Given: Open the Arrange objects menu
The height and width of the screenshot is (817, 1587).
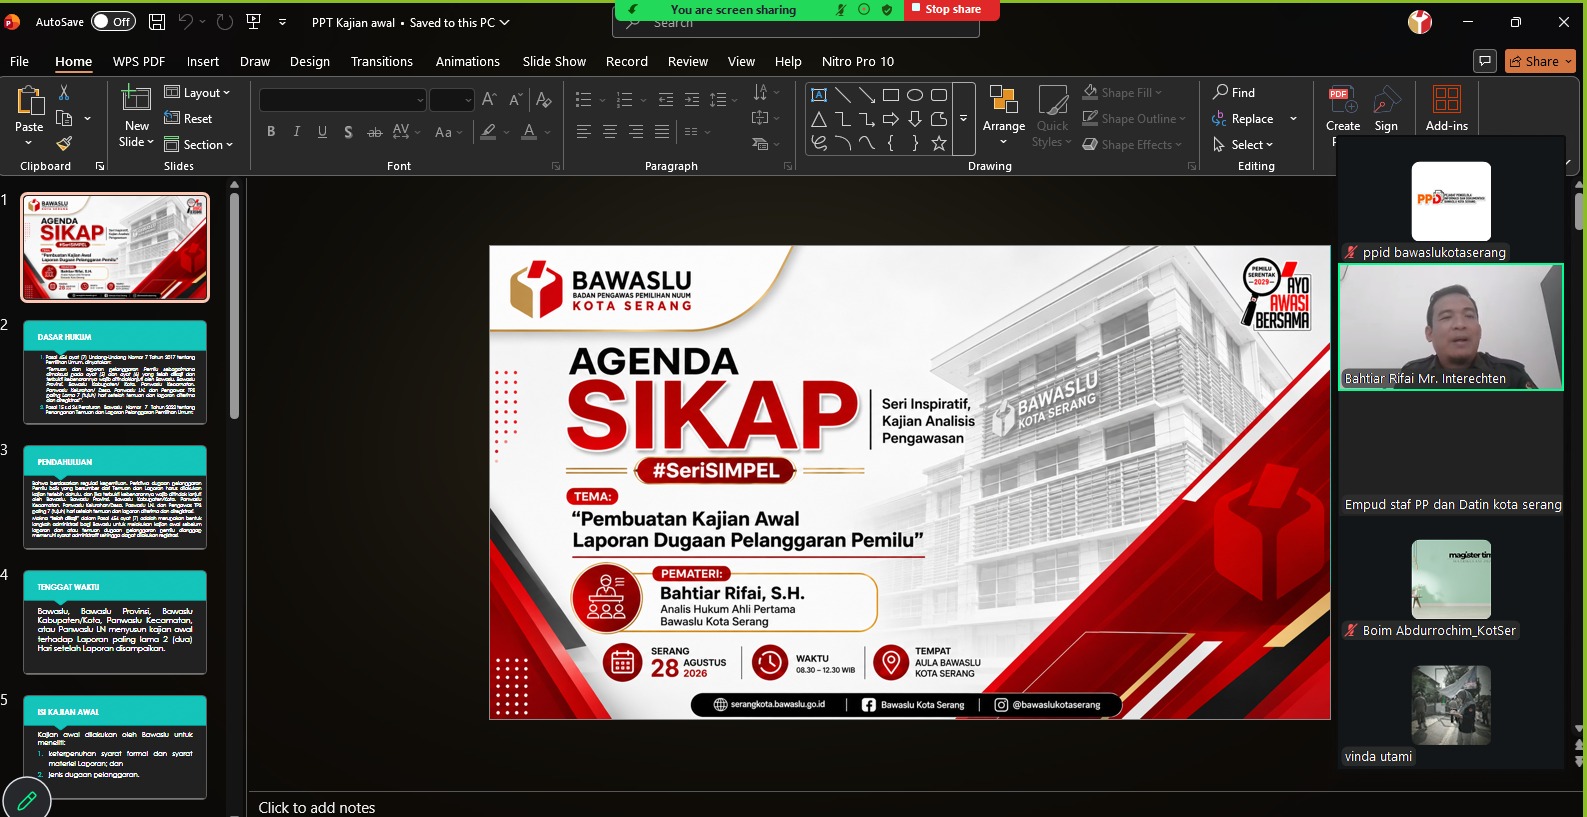Looking at the screenshot, I should (1004, 116).
